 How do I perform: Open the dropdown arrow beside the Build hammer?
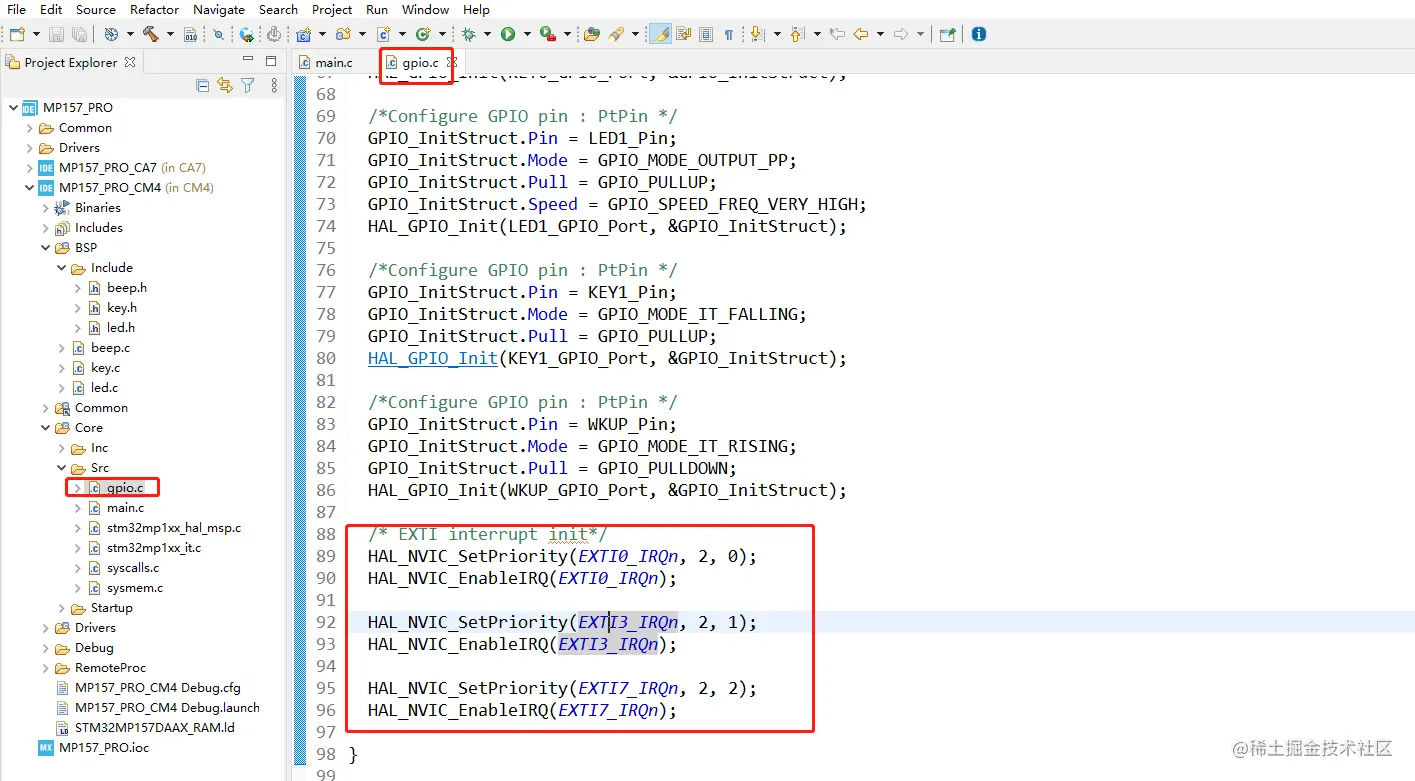click(170, 34)
